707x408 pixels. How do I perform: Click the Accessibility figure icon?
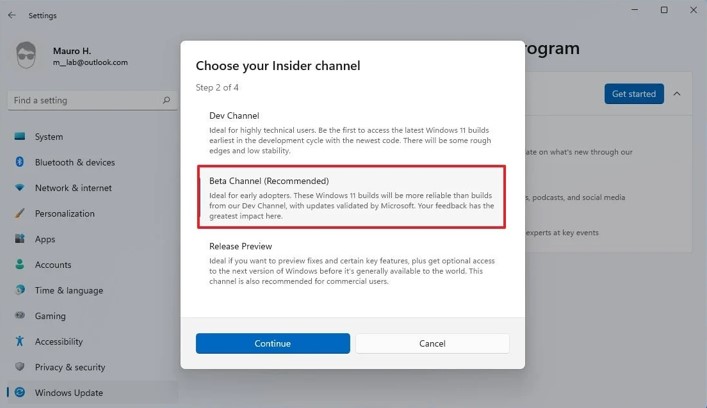[19, 341]
